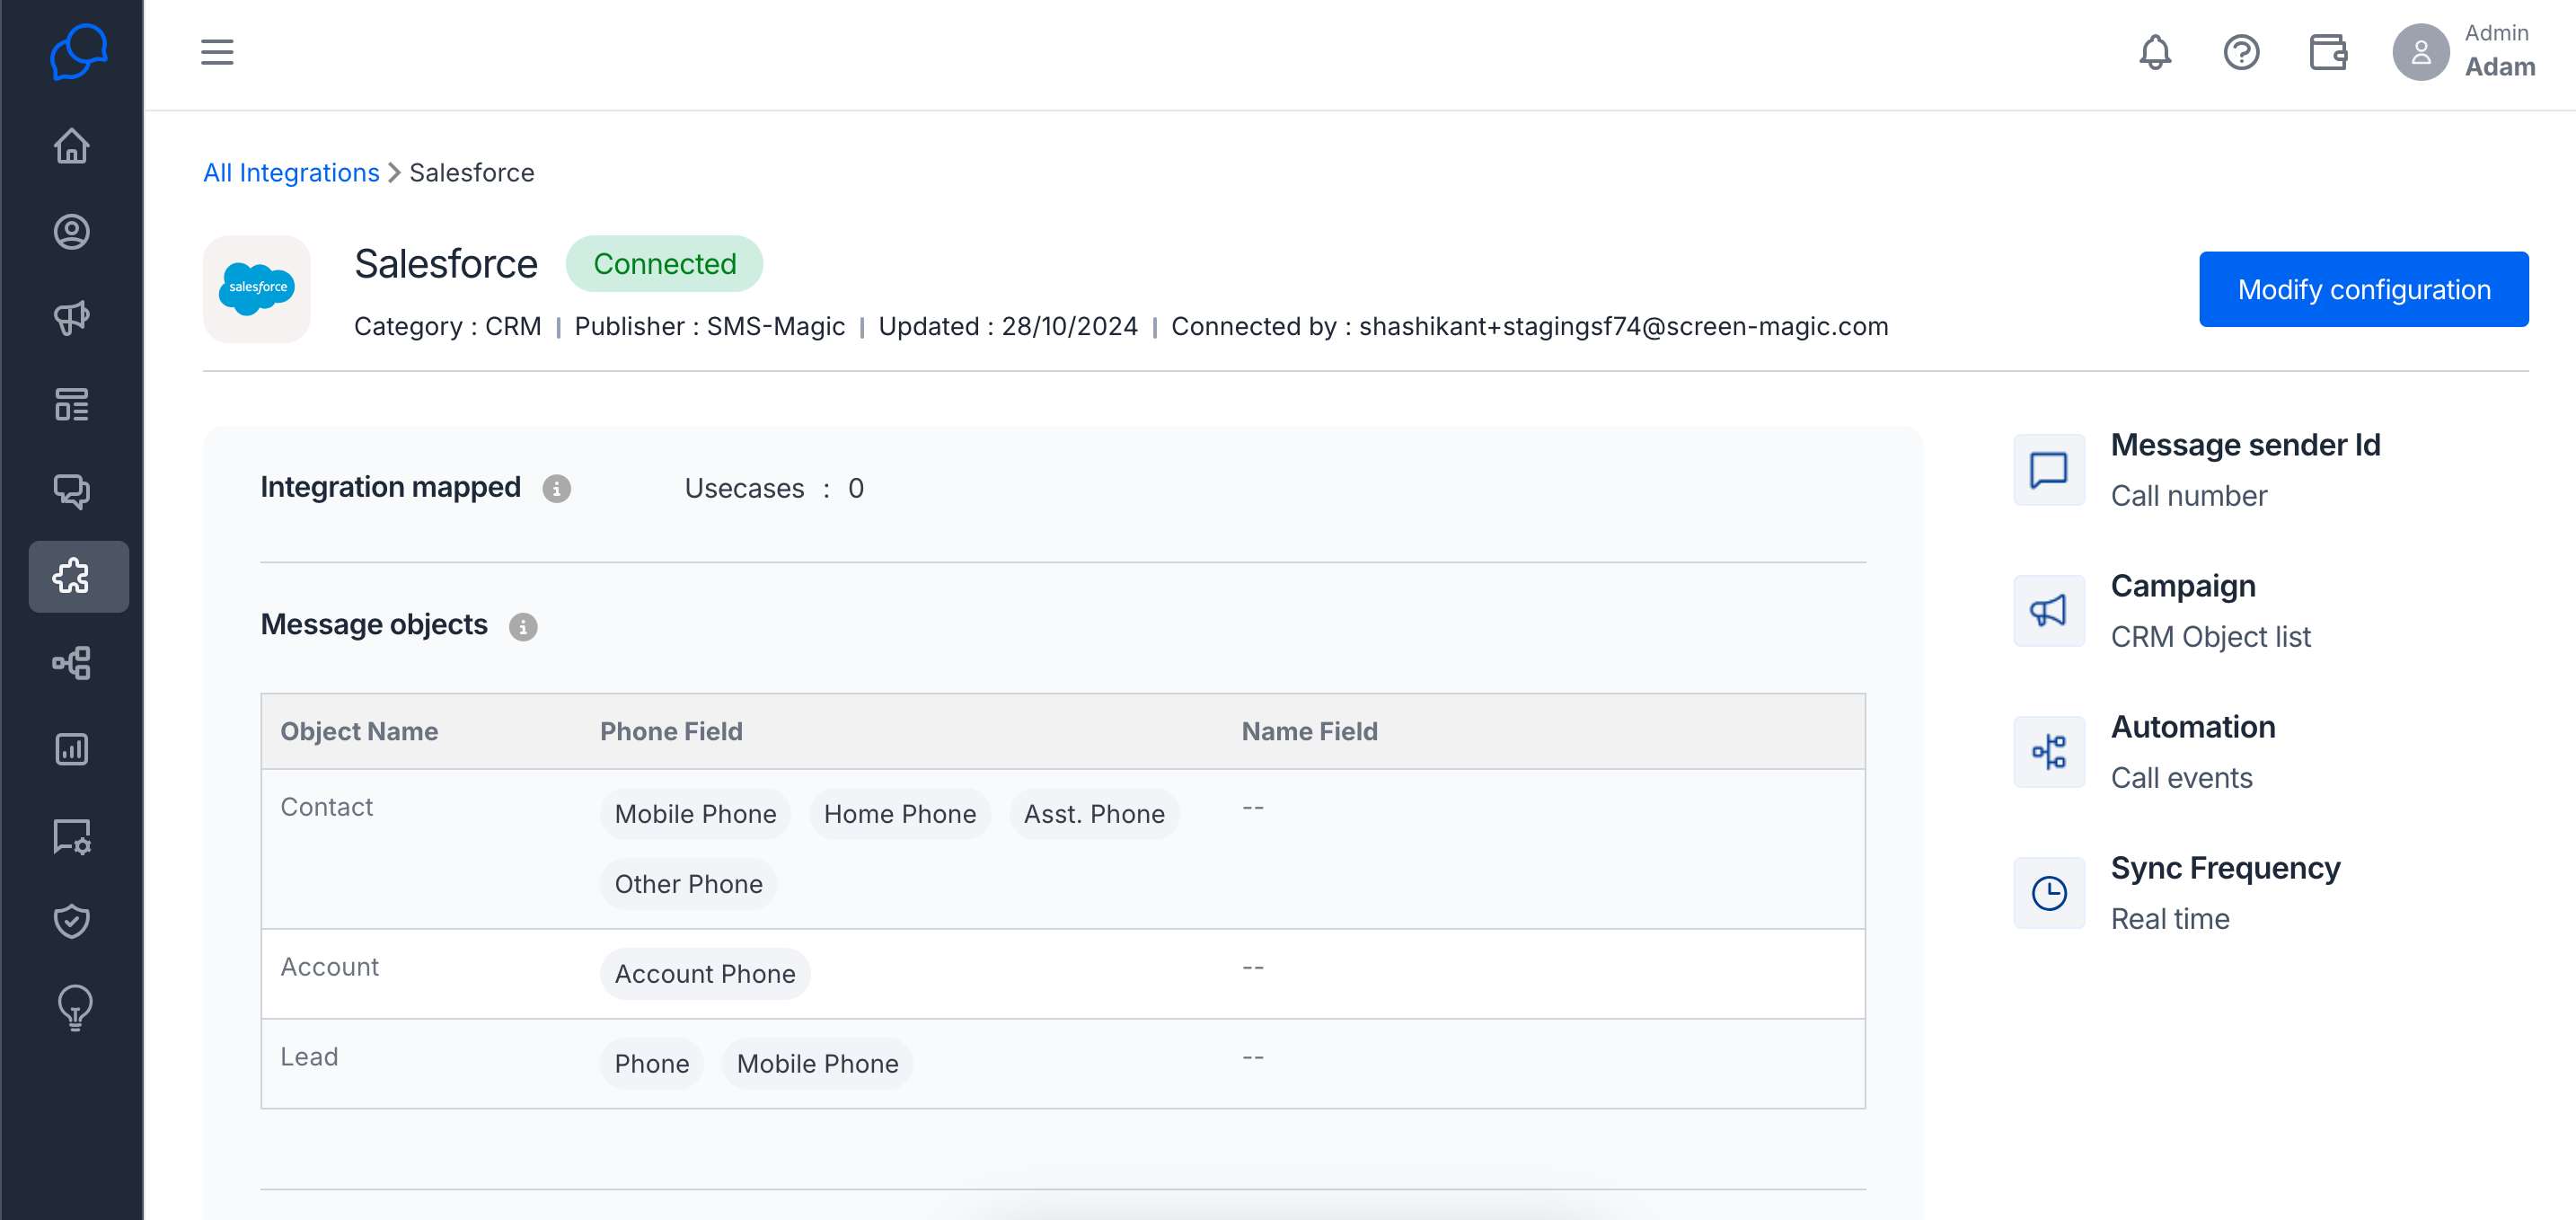Click the Contact object name cell
Screen dimensions: 2576x1220
click(326, 807)
